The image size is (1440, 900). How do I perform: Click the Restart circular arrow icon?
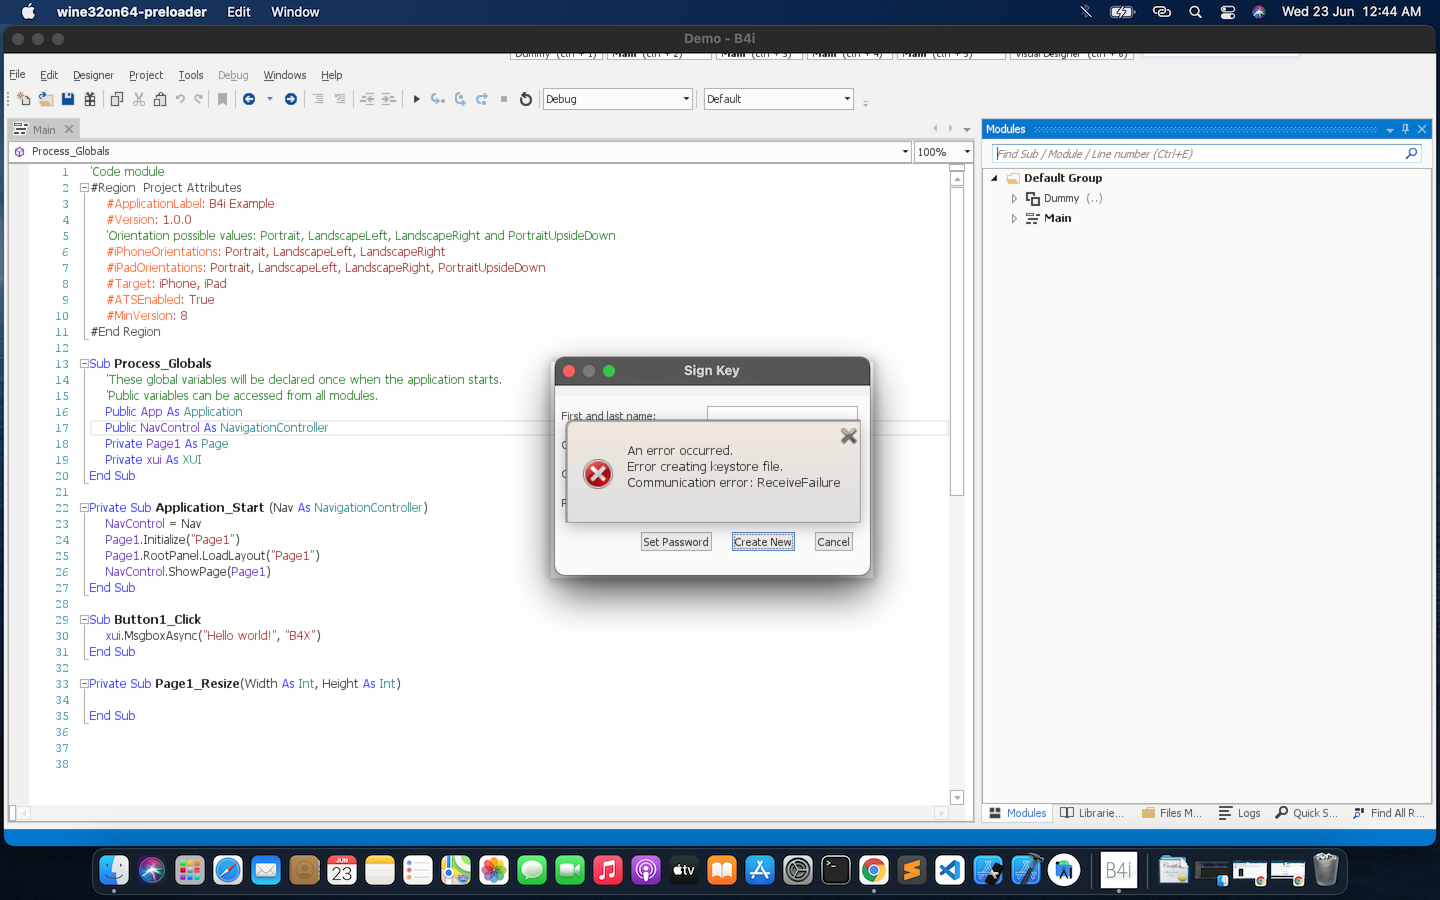[x=526, y=99]
